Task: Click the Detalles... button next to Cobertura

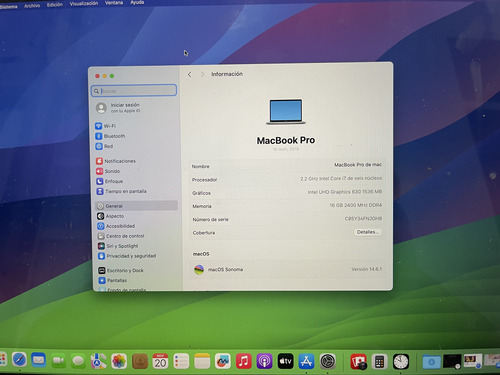Action: tap(367, 232)
